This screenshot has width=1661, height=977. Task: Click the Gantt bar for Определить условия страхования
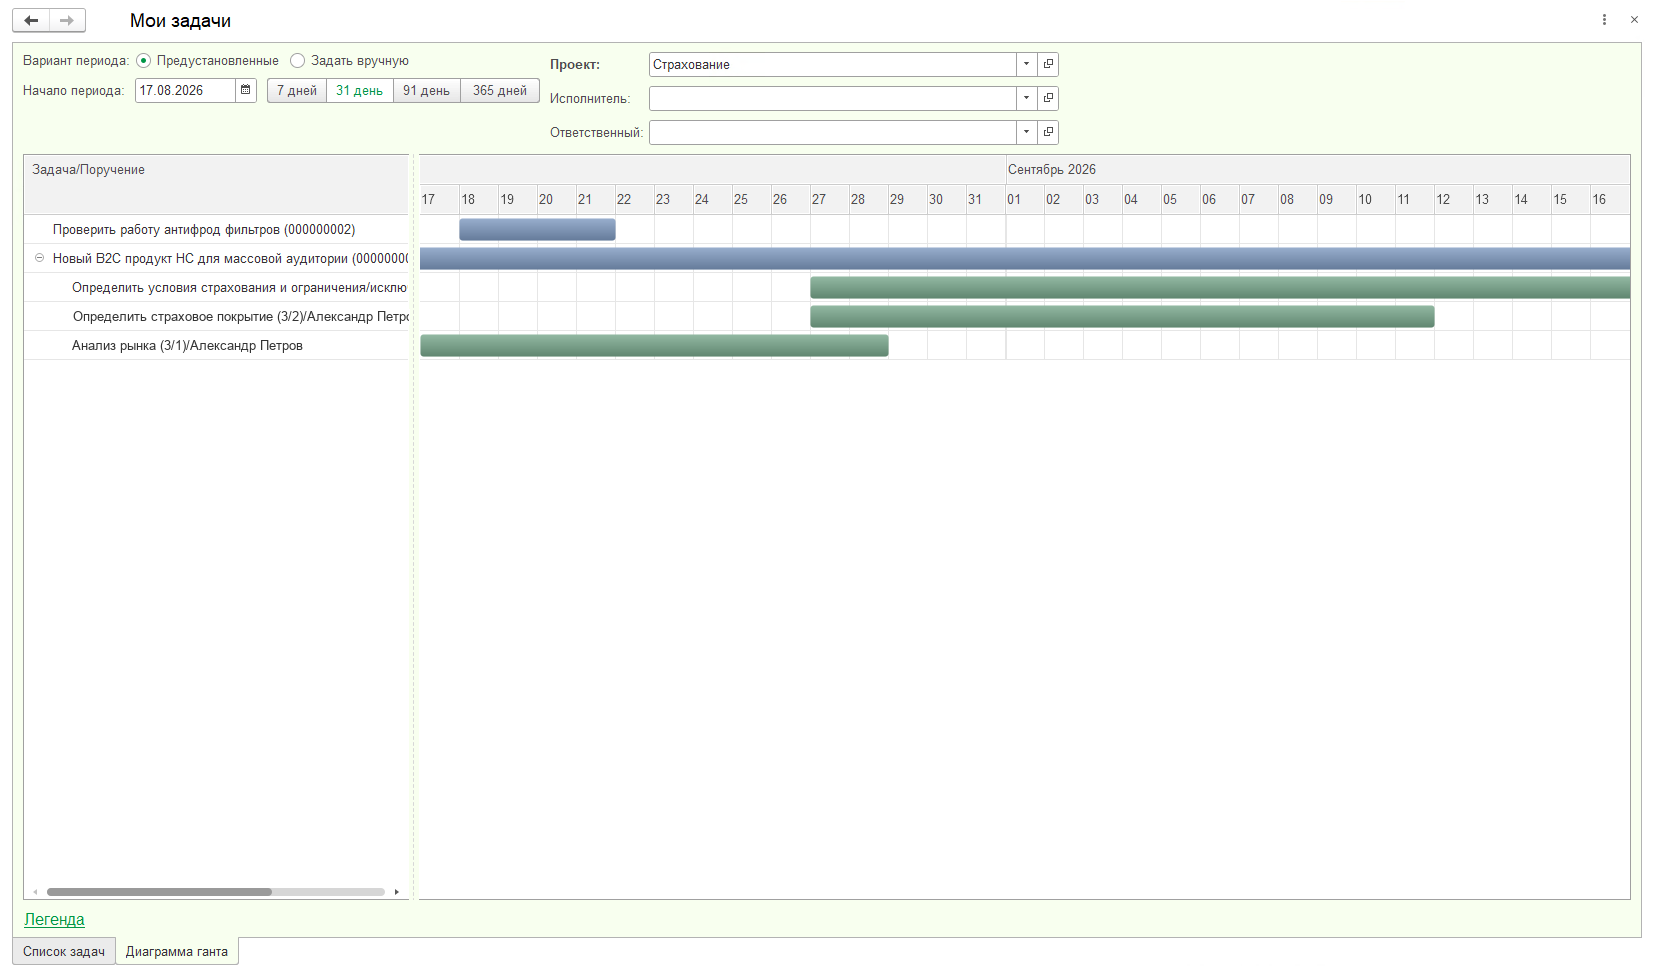tap(1220, 287)
